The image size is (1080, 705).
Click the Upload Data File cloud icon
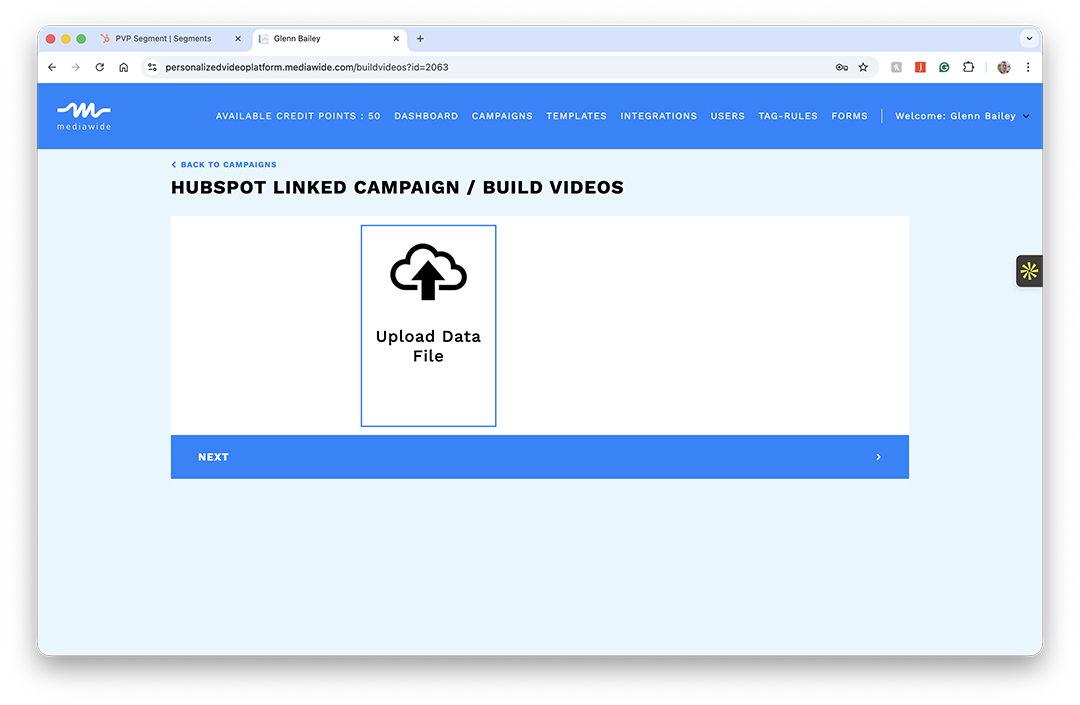(x=428, y=272)
